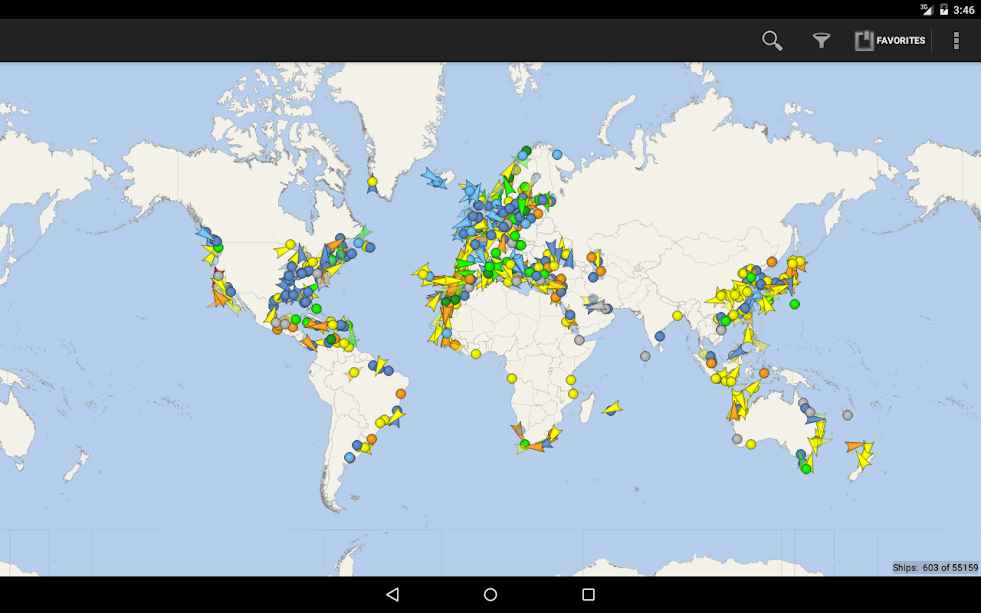Select blue ship marker at India's southern tip

659,337
